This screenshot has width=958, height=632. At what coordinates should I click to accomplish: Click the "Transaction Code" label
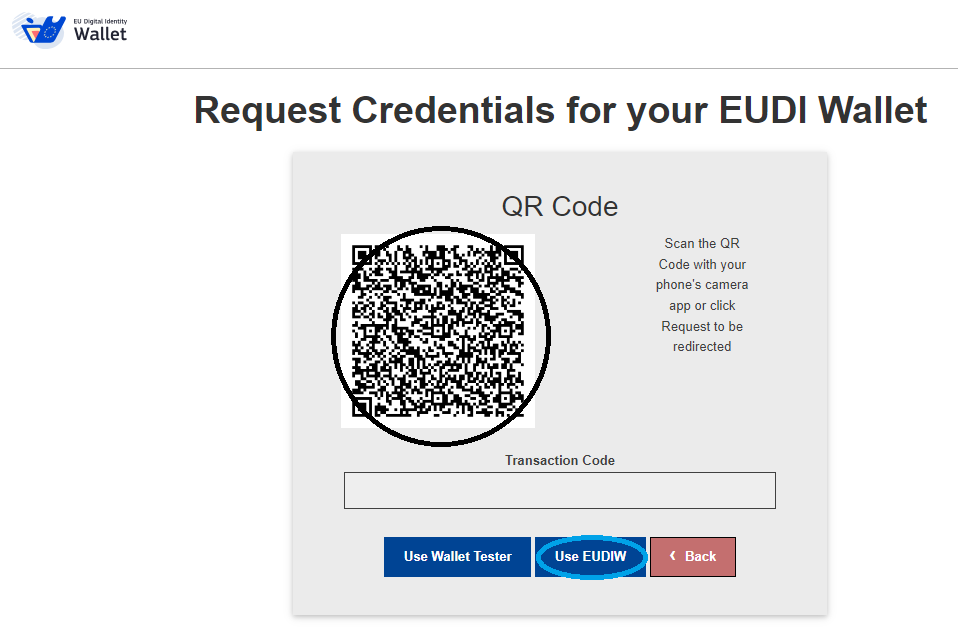[560, 461]
